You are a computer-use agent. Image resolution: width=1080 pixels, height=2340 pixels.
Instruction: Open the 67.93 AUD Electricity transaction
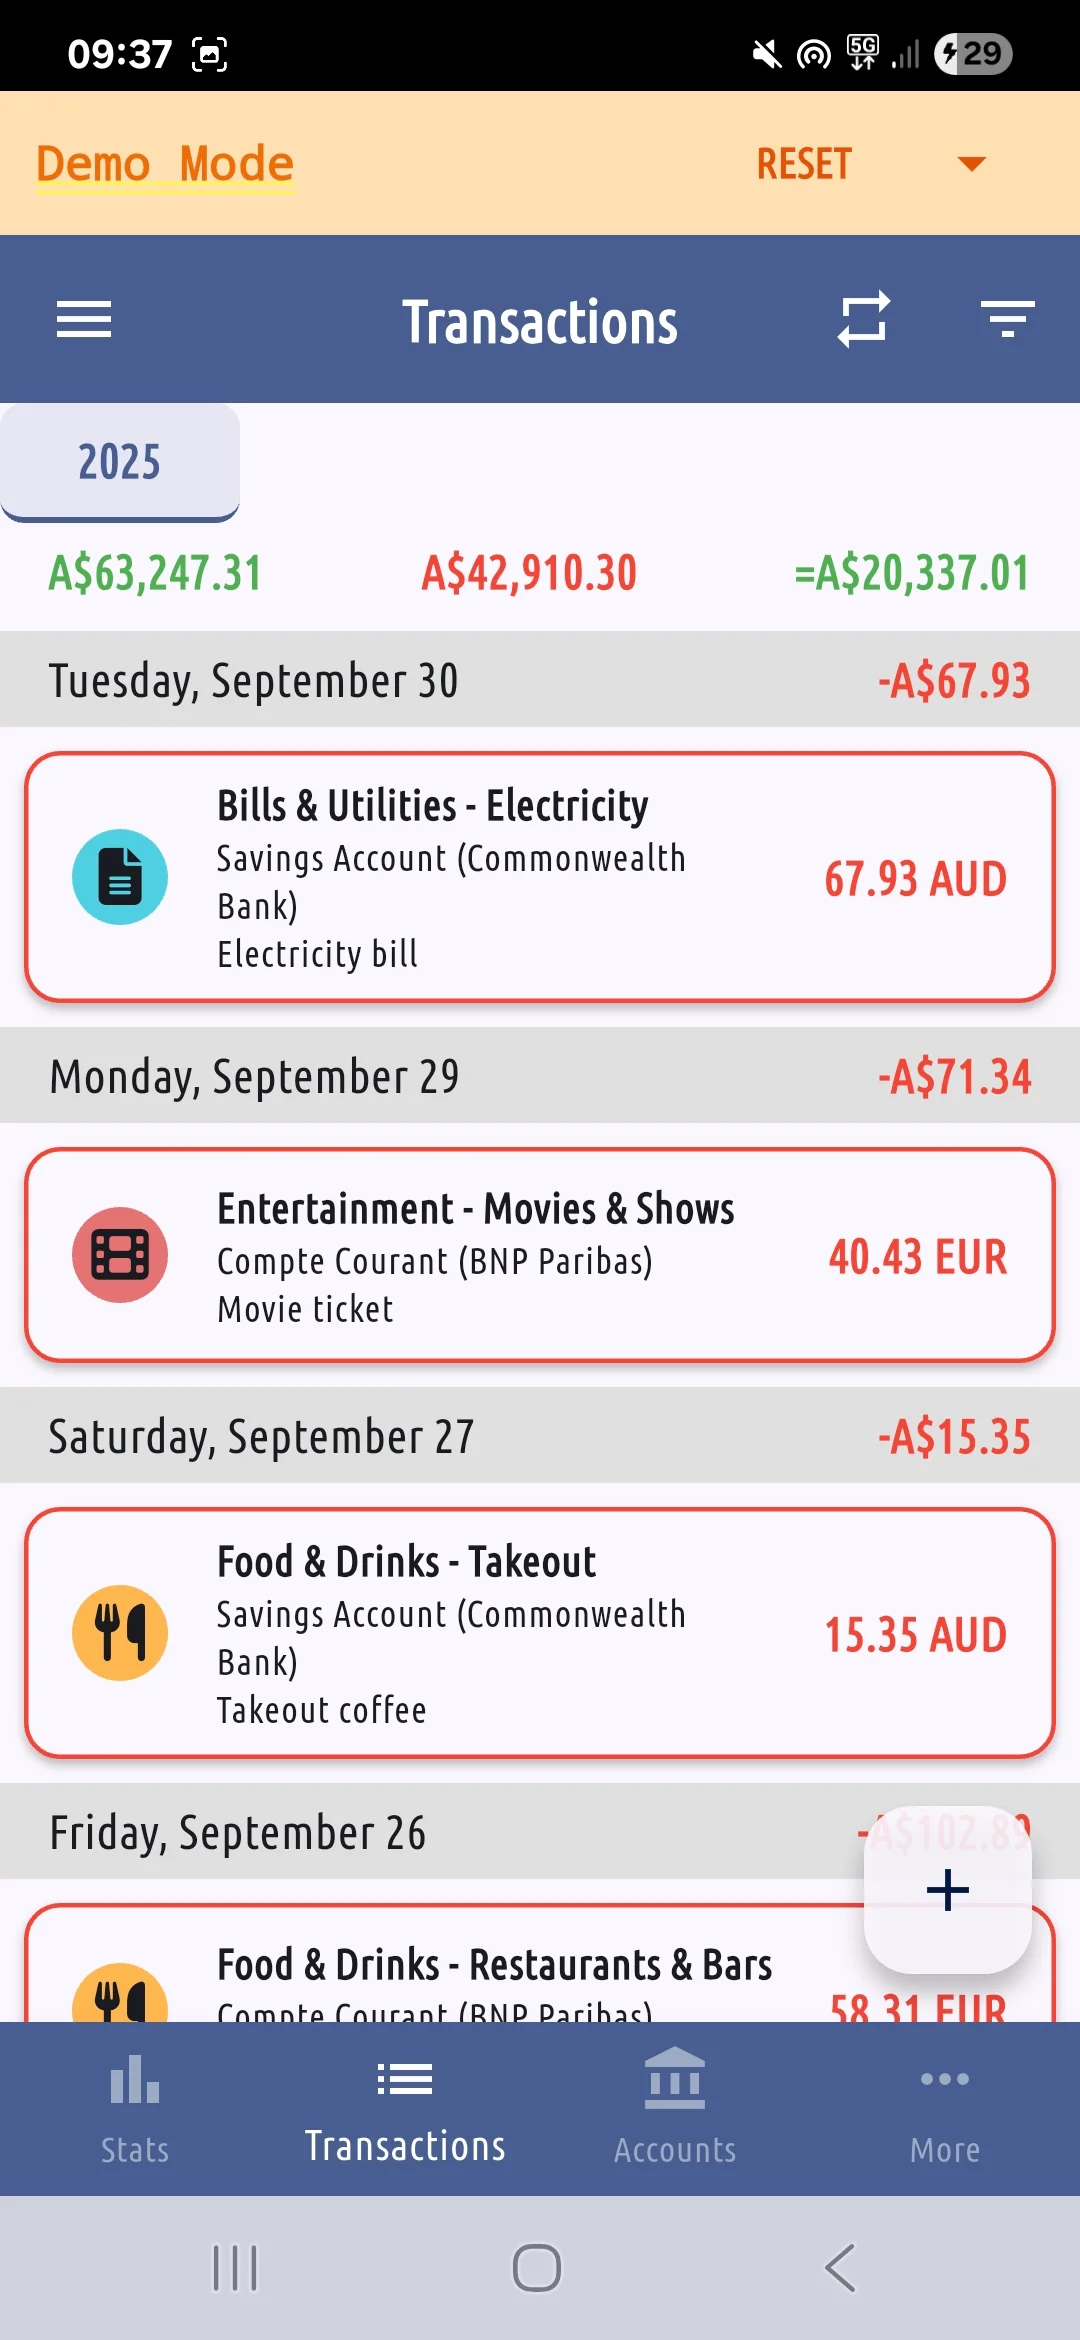[540, 877]
